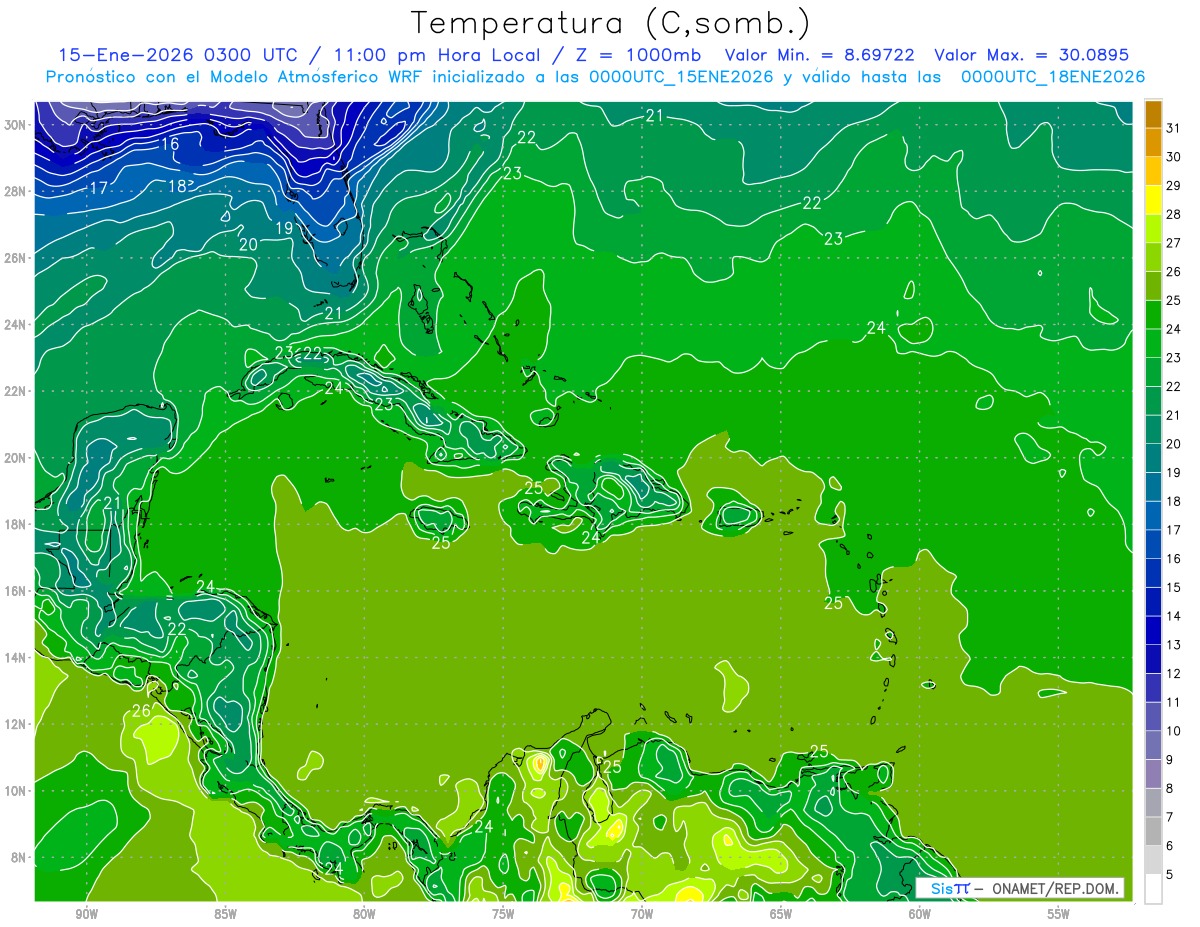Click the 10N latitude axis label
1200x927 pixels.
pos(16,791)
